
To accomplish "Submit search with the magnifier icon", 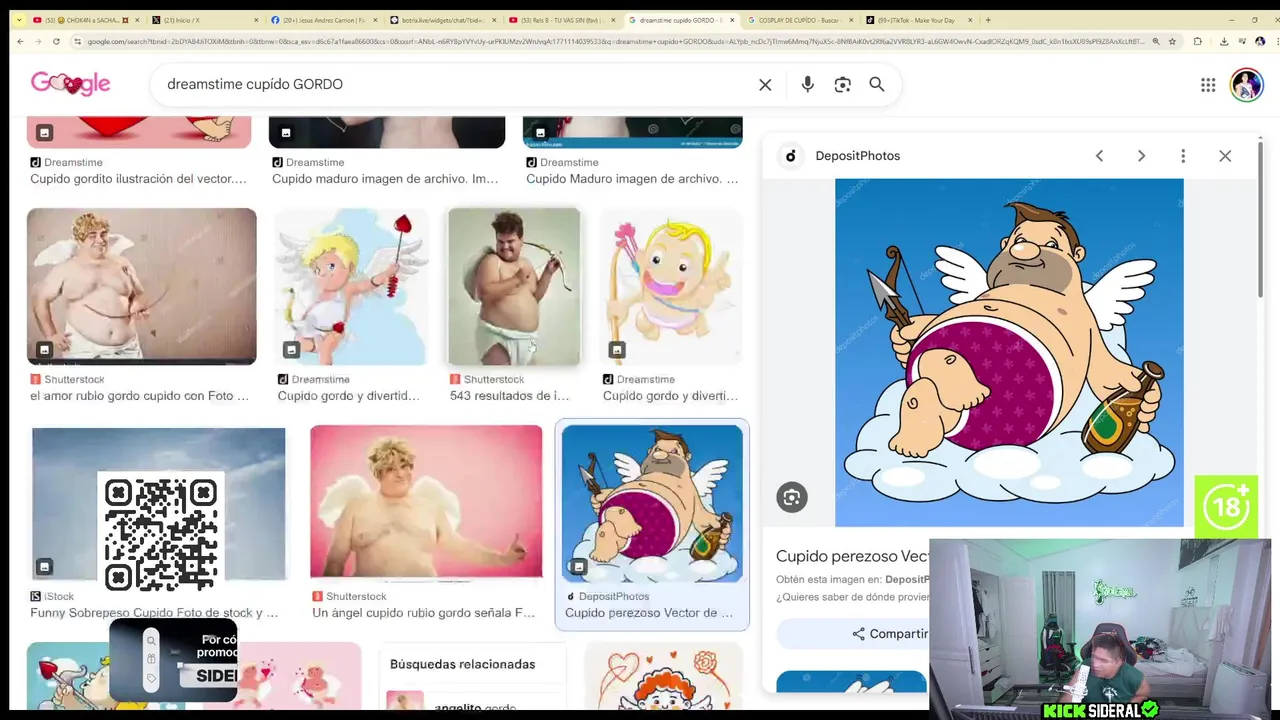I will coord(876,85).
